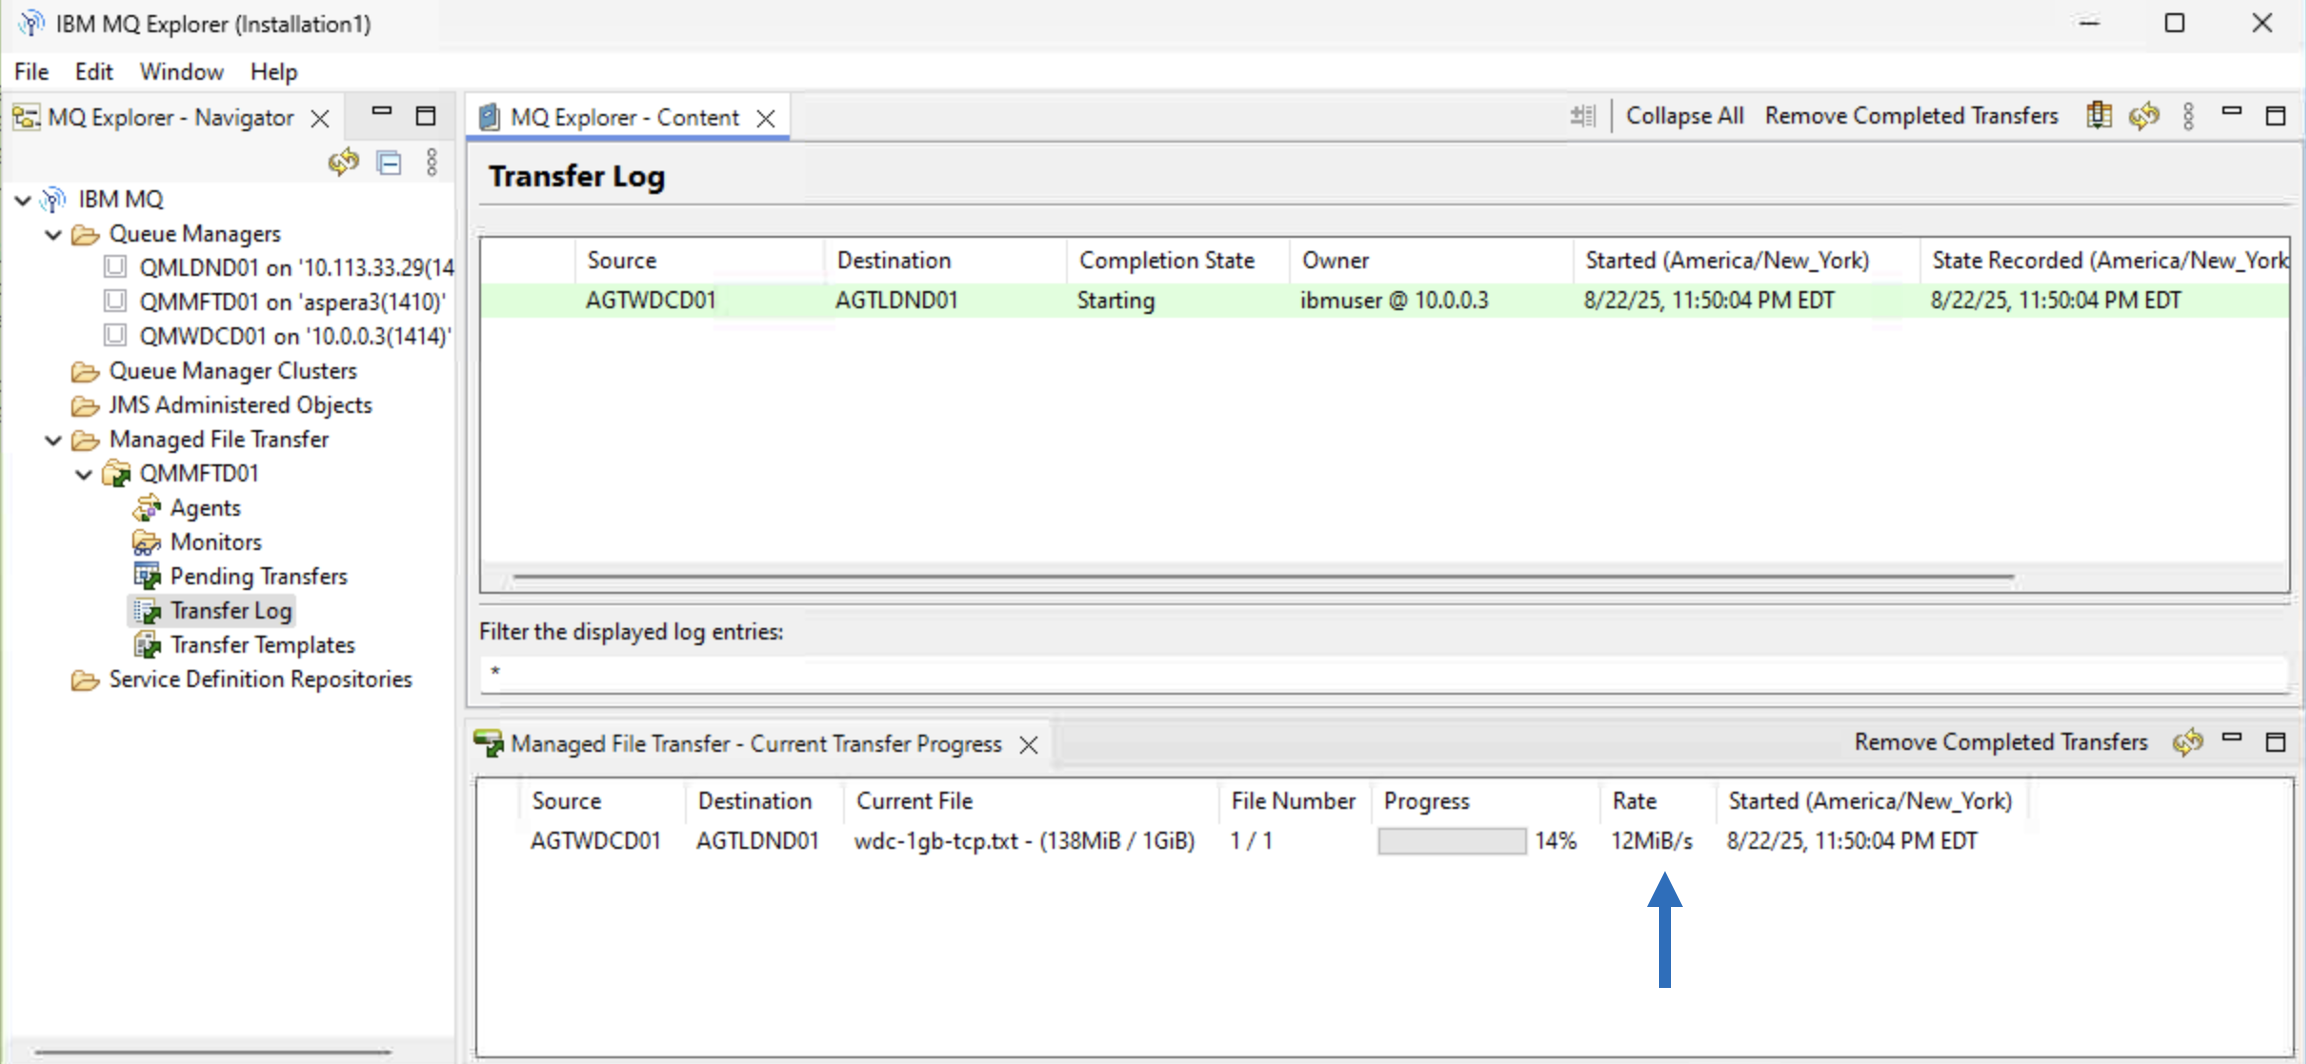
Task: Open the Content view menu dots
Action: pyautogui.click(x=2189, y=116)
